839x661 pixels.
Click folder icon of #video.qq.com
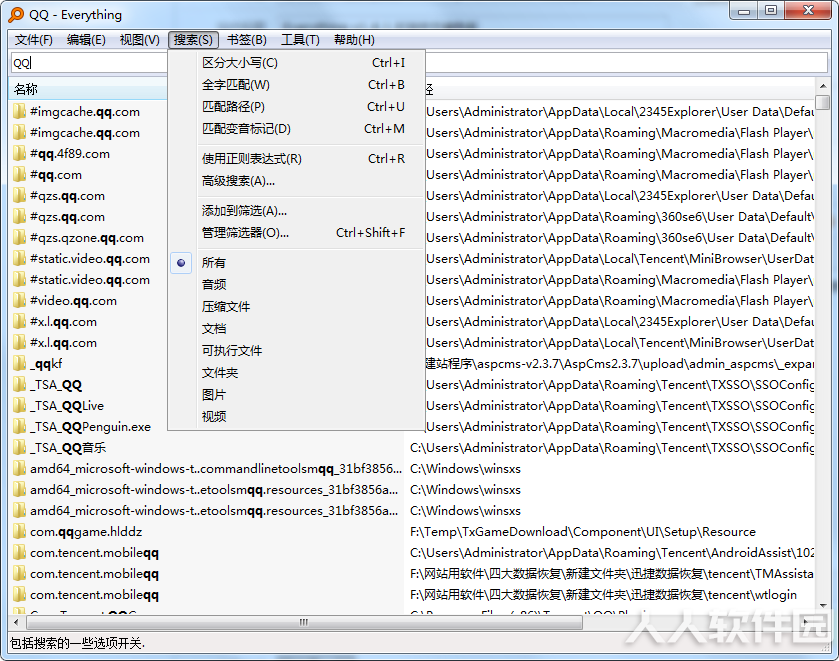(19, 301)
